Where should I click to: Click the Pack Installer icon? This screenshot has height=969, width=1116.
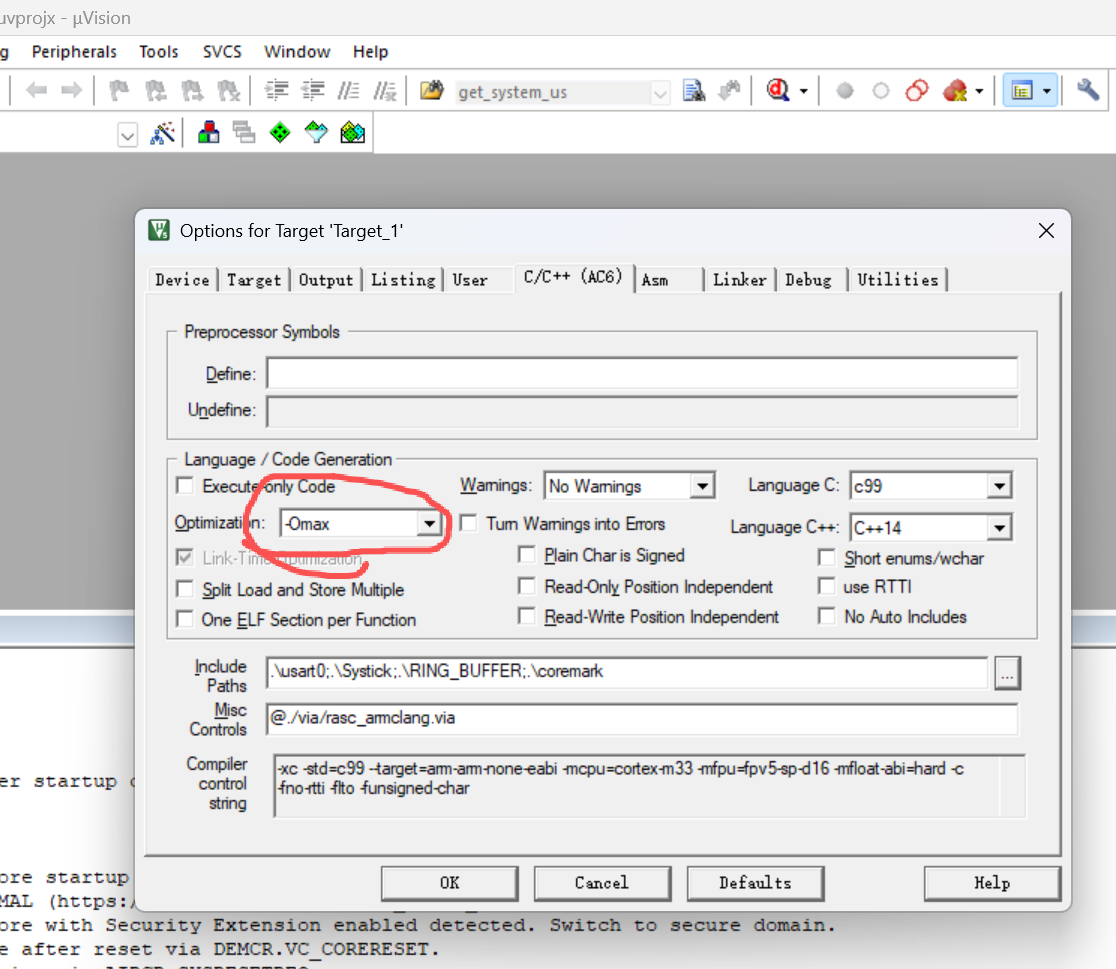tap(352, 132)
